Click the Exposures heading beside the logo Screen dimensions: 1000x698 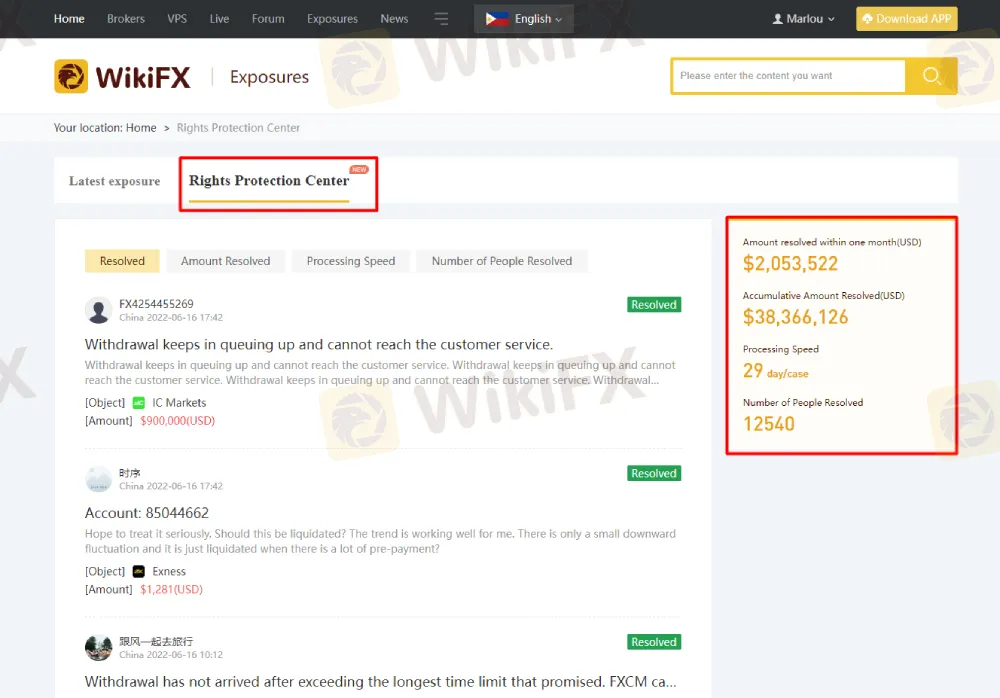269,77
